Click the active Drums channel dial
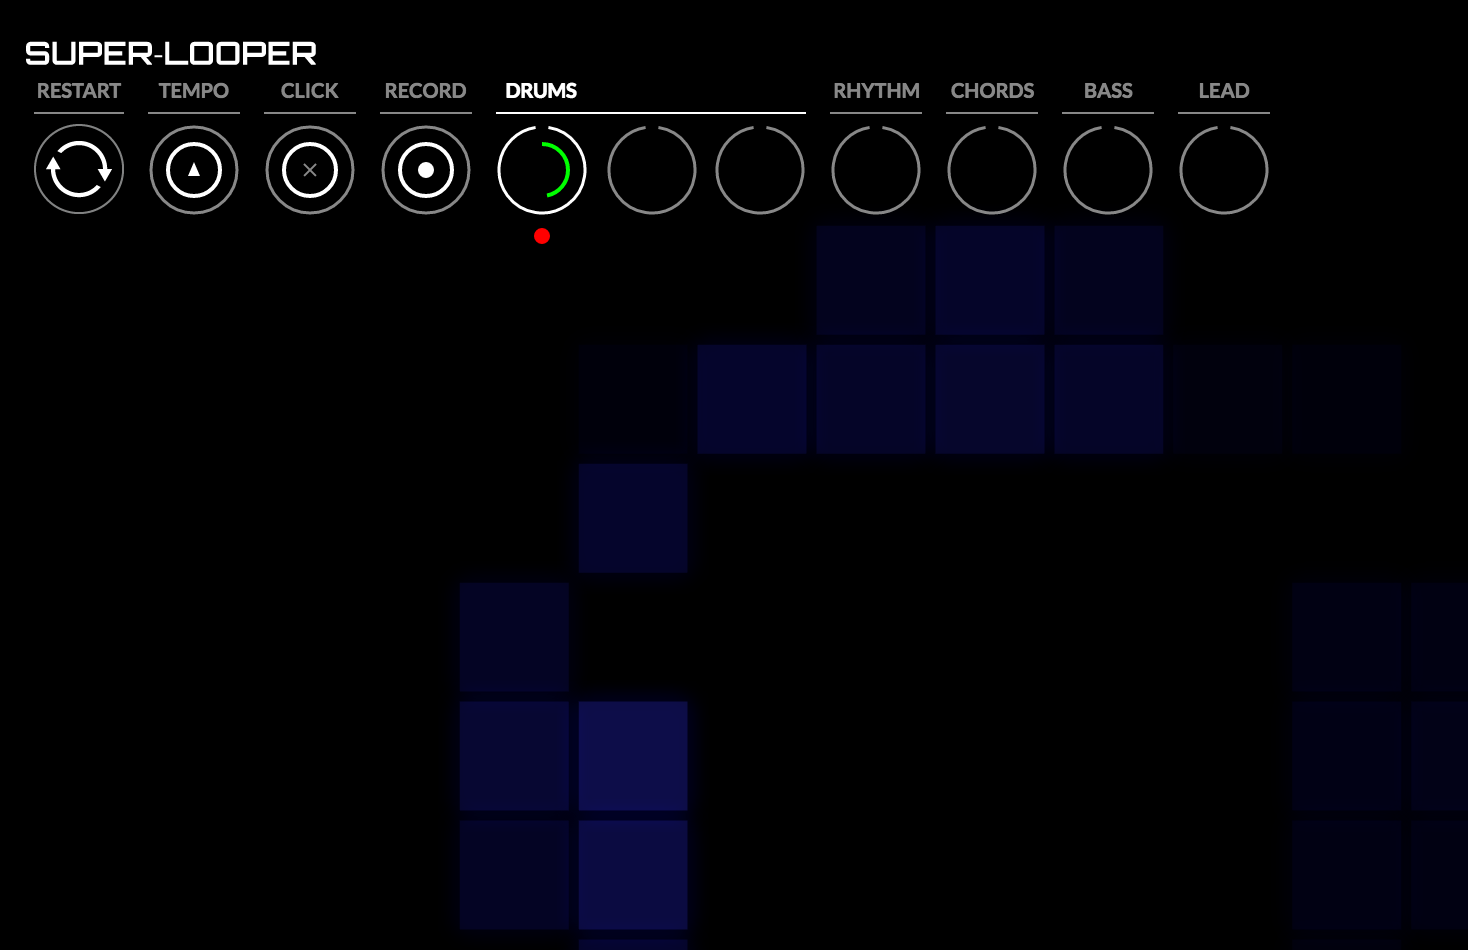The image size is (1468, 950). [541, 170]
